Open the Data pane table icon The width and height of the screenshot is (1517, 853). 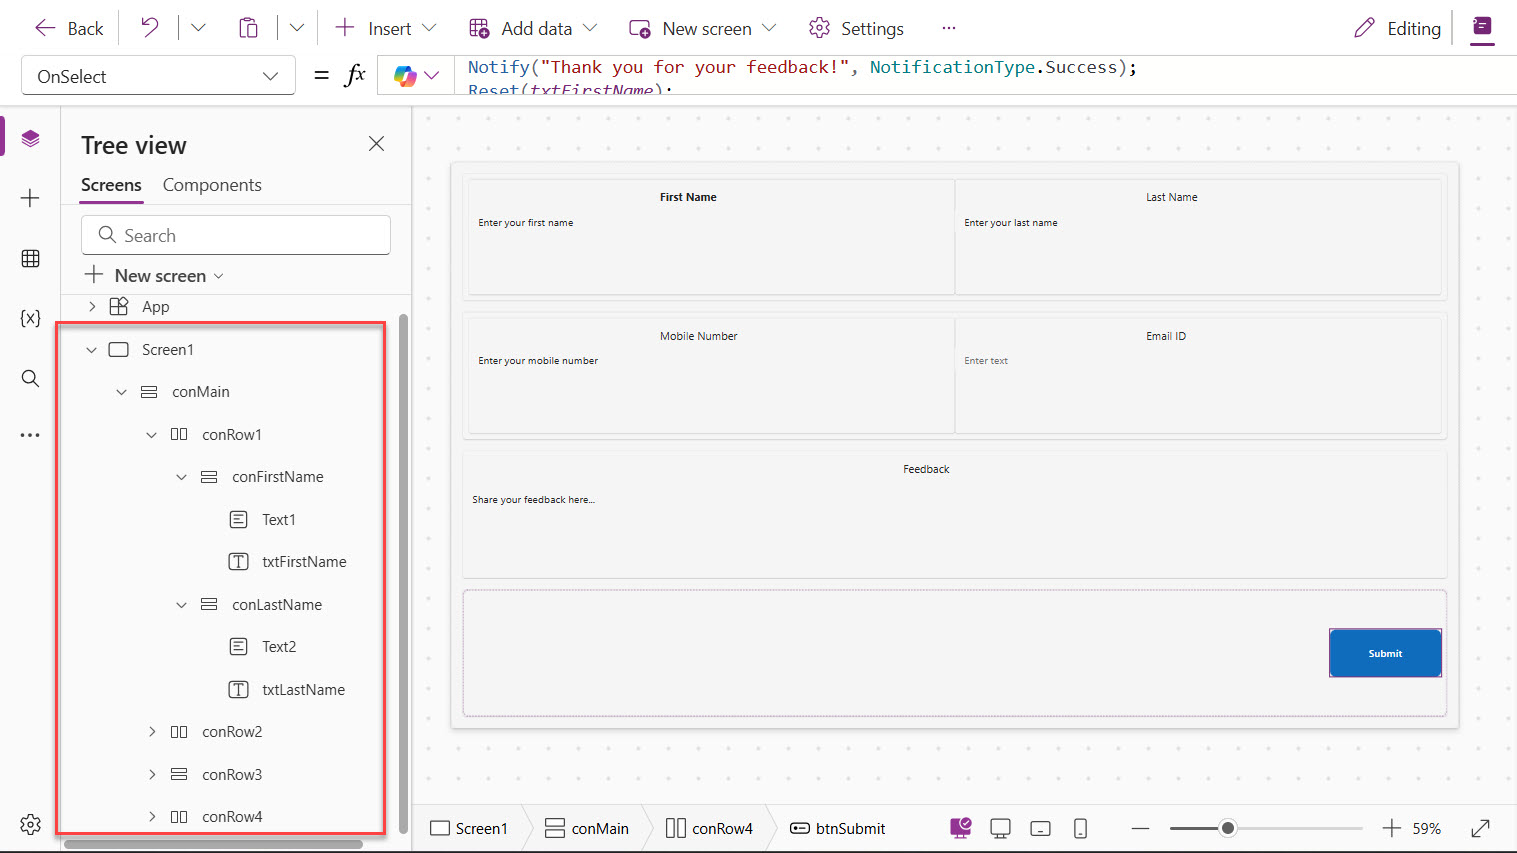point(30,258)
